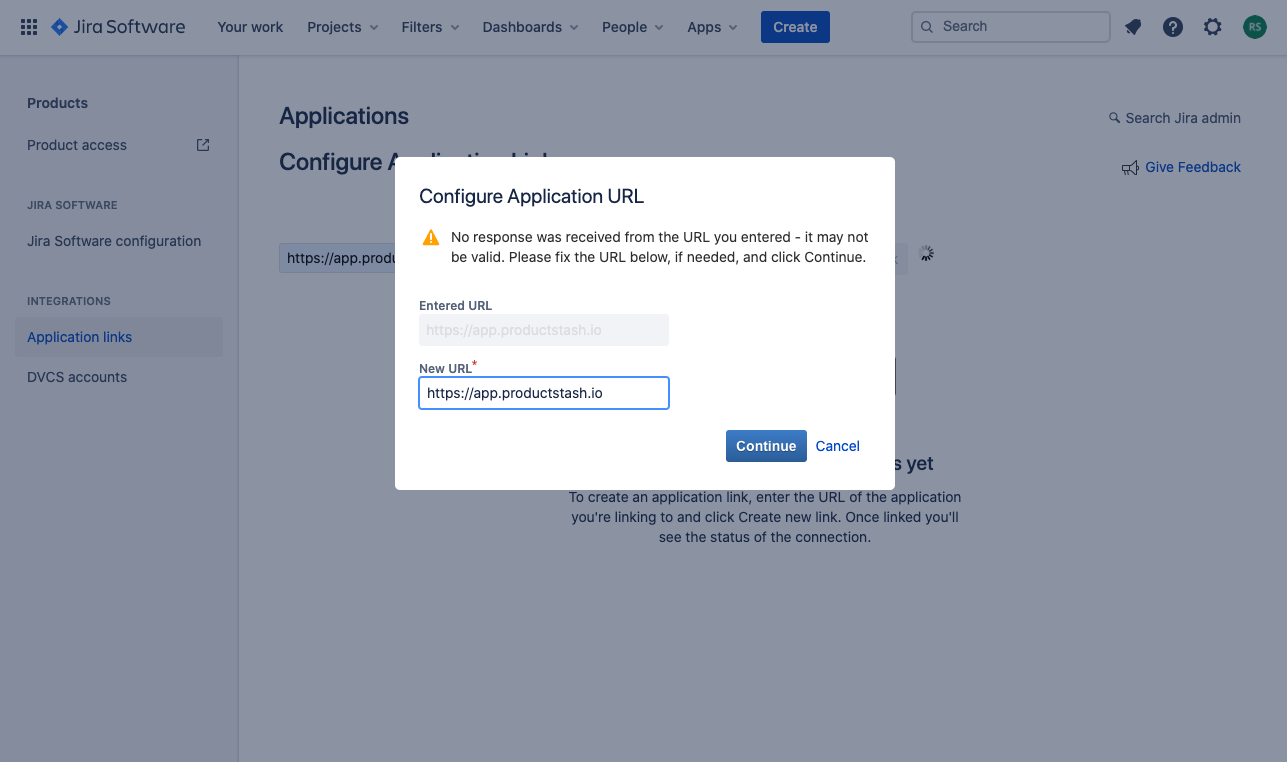Expand the Filters dropdown
The height and width of the screenshot is (762, 1287).
[x=430, y=27]
